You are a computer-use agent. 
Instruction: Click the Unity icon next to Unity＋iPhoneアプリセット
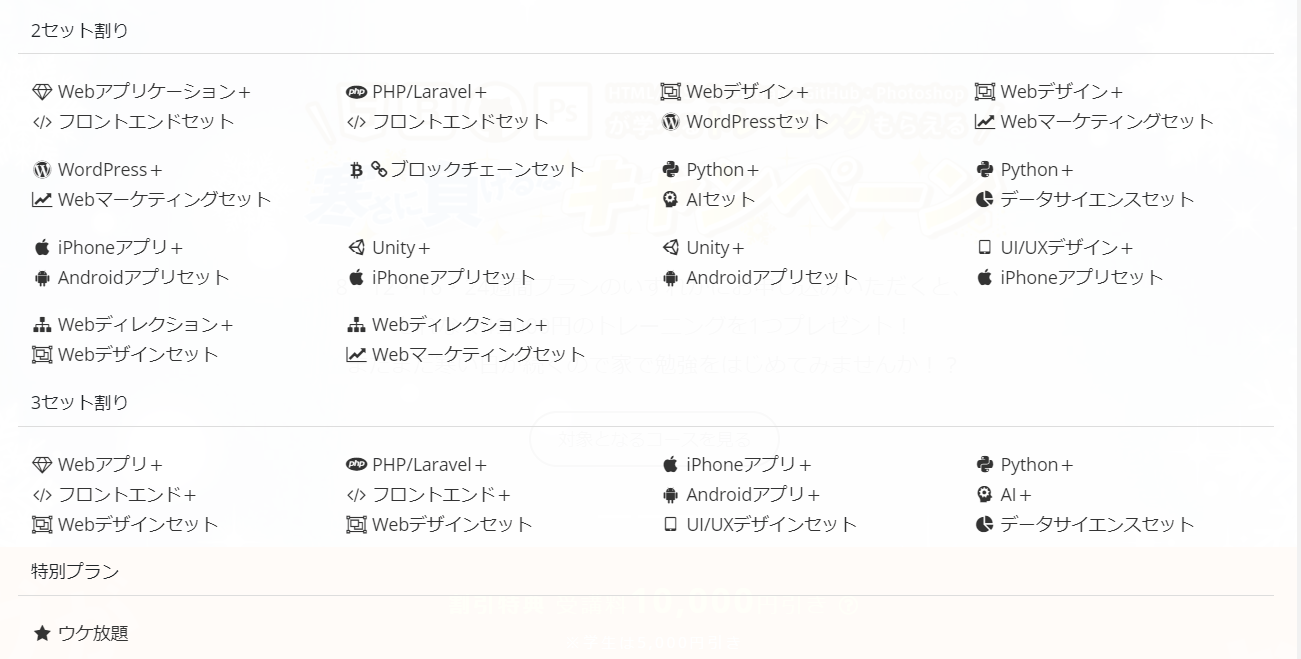click(x=355, y=246)
